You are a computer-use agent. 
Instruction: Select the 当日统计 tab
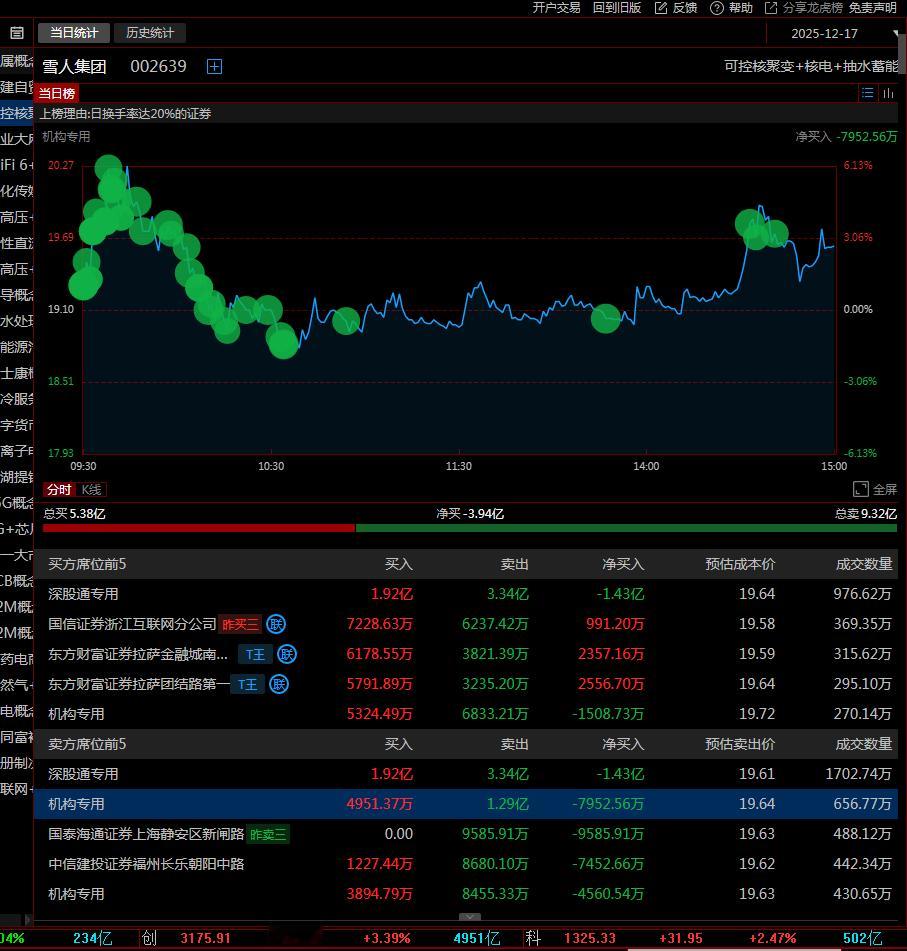(x=74, y=33)
